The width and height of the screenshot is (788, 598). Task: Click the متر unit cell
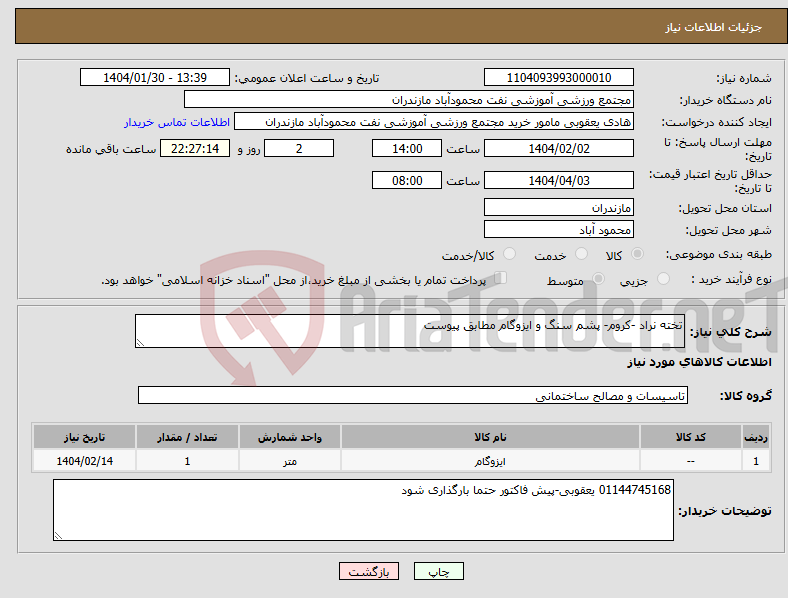click(290, 460)
